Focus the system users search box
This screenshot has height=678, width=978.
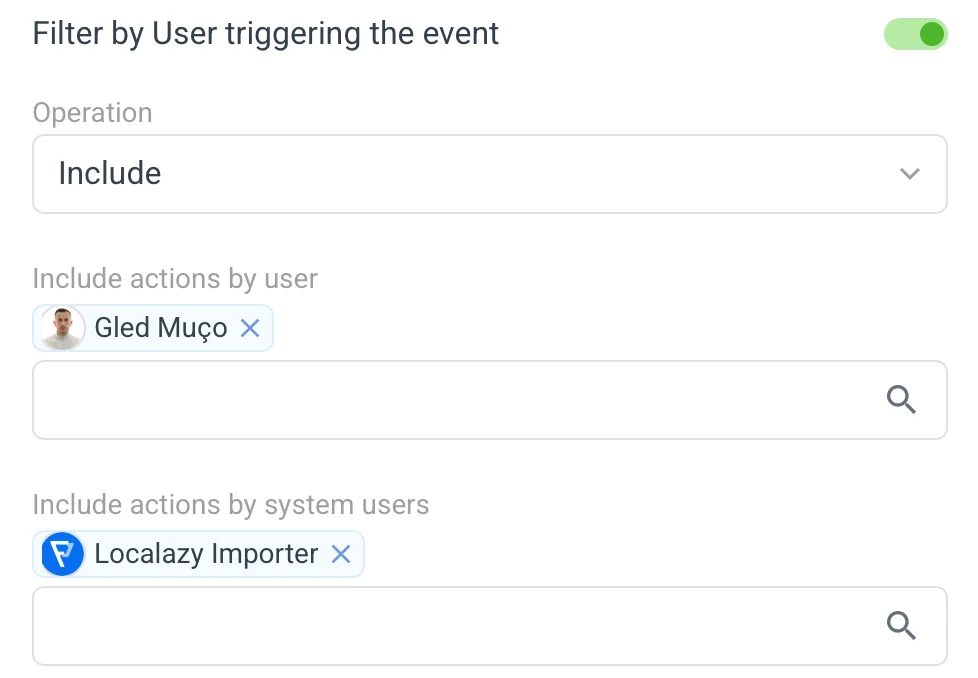(450, 626)
